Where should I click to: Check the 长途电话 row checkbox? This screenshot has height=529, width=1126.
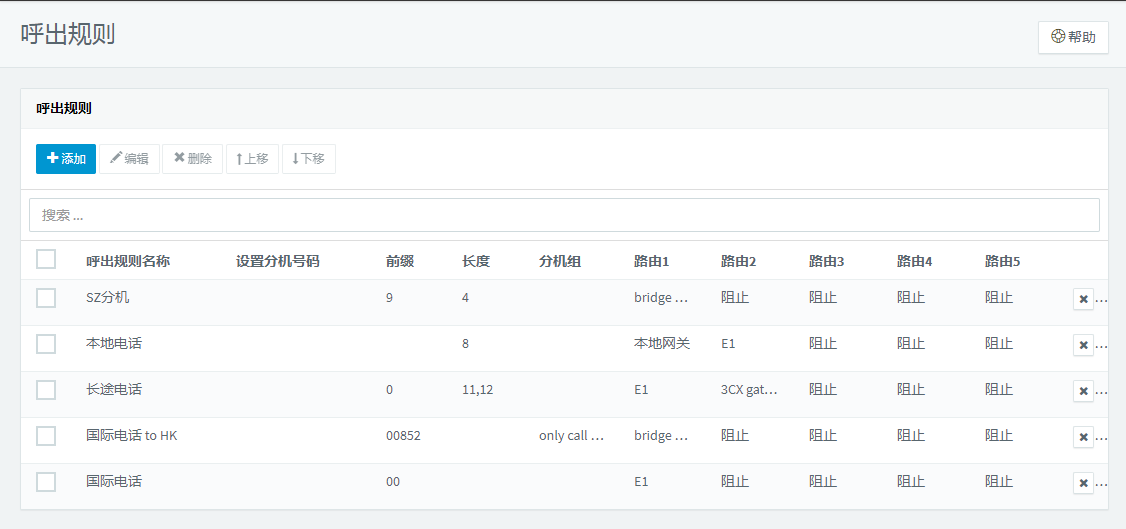click(x=46, y=390)
